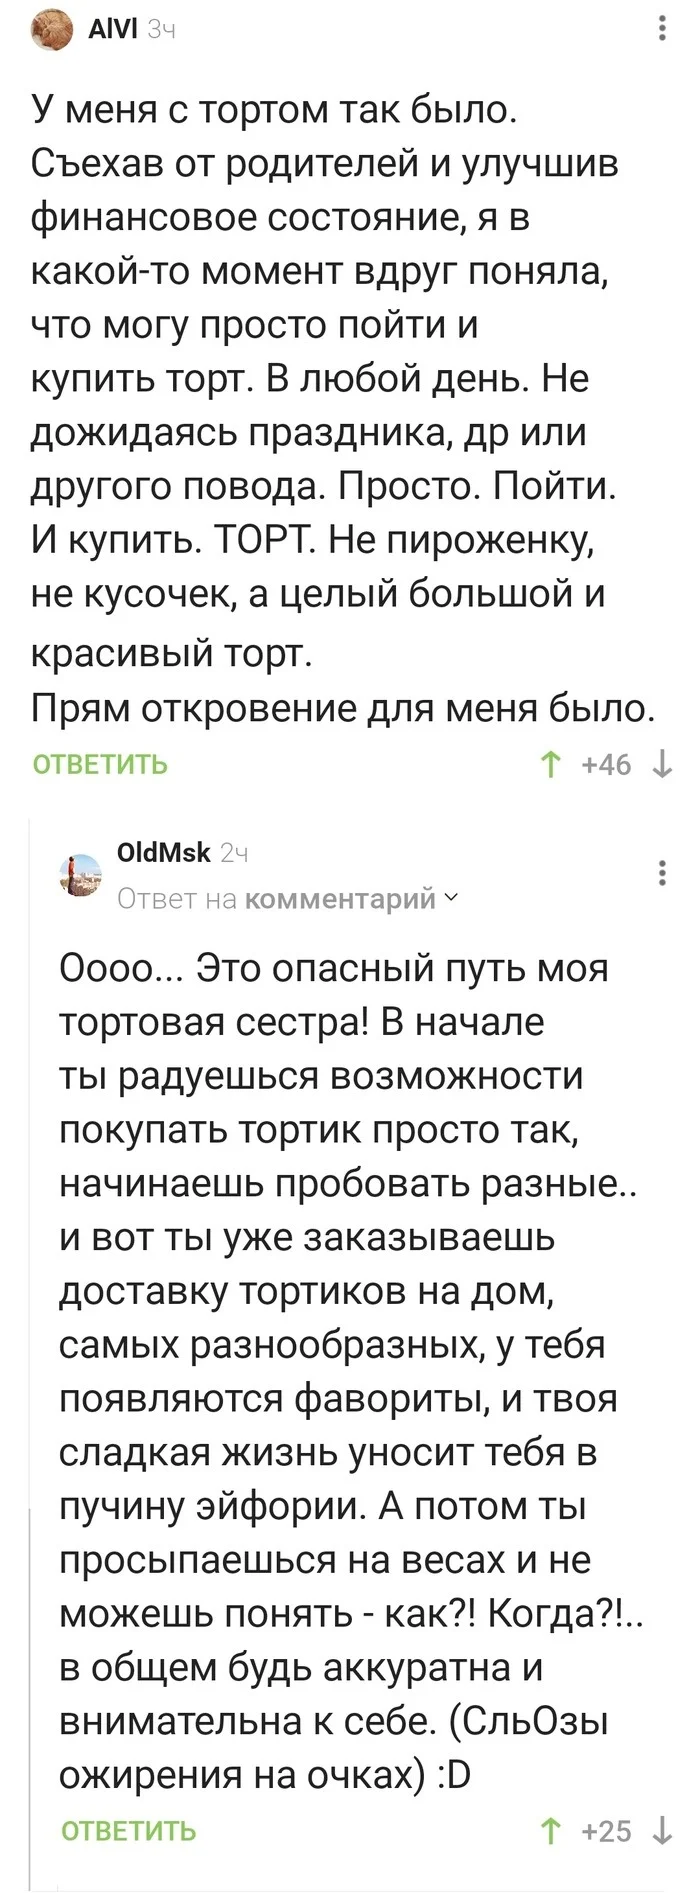This screenshot has height=1893, width=700.
Task: Click the +25 rating on OldMsk's reply
Action: tap(606, 1831)
